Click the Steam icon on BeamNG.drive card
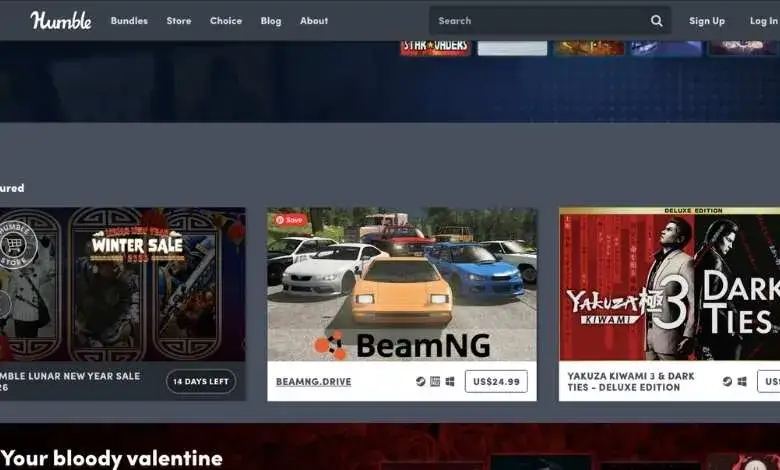The height and width of the screenshot is (470, 780). click(x=420, y=381)
